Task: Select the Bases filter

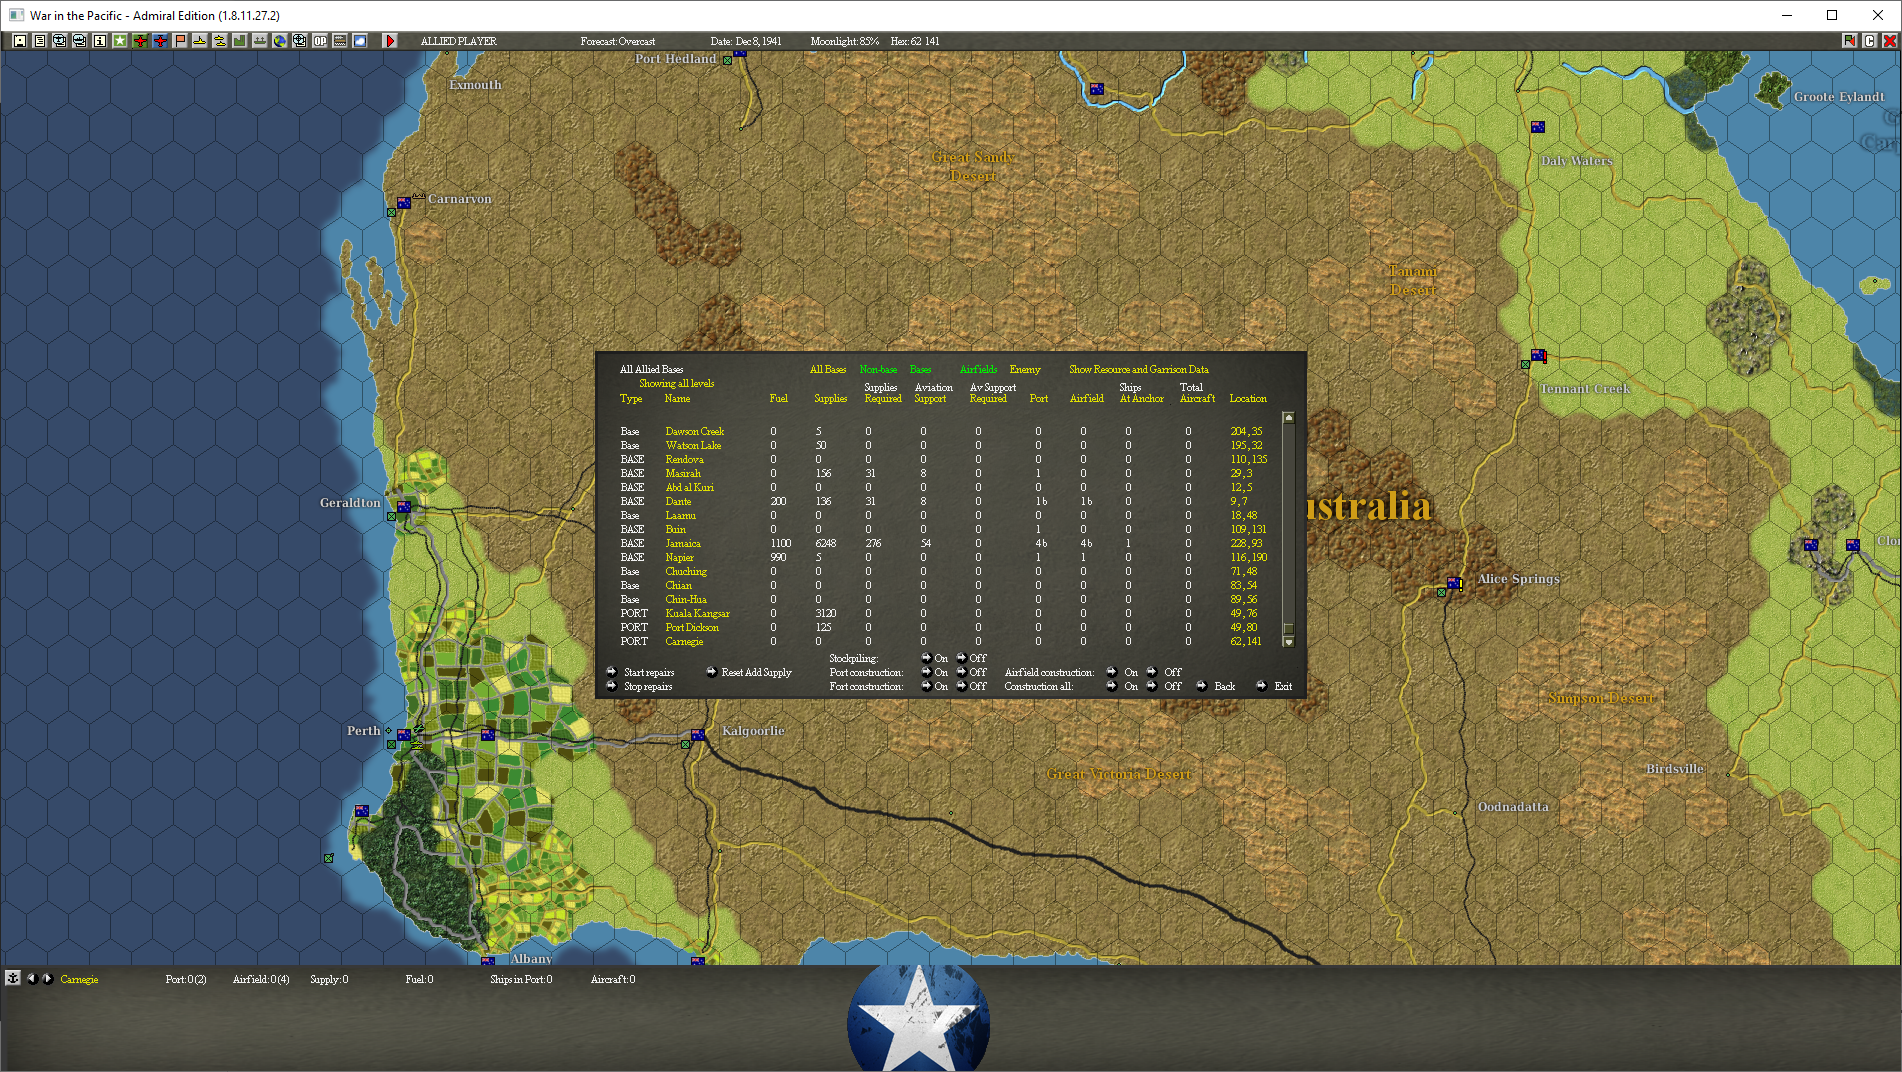Action: coord(921,370)
